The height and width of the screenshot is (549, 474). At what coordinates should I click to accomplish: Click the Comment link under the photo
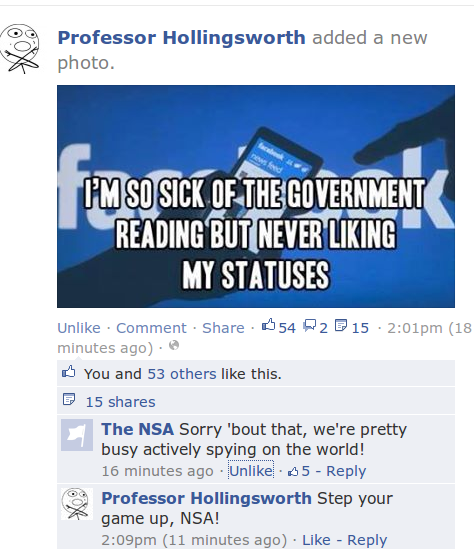pos(151,328)
